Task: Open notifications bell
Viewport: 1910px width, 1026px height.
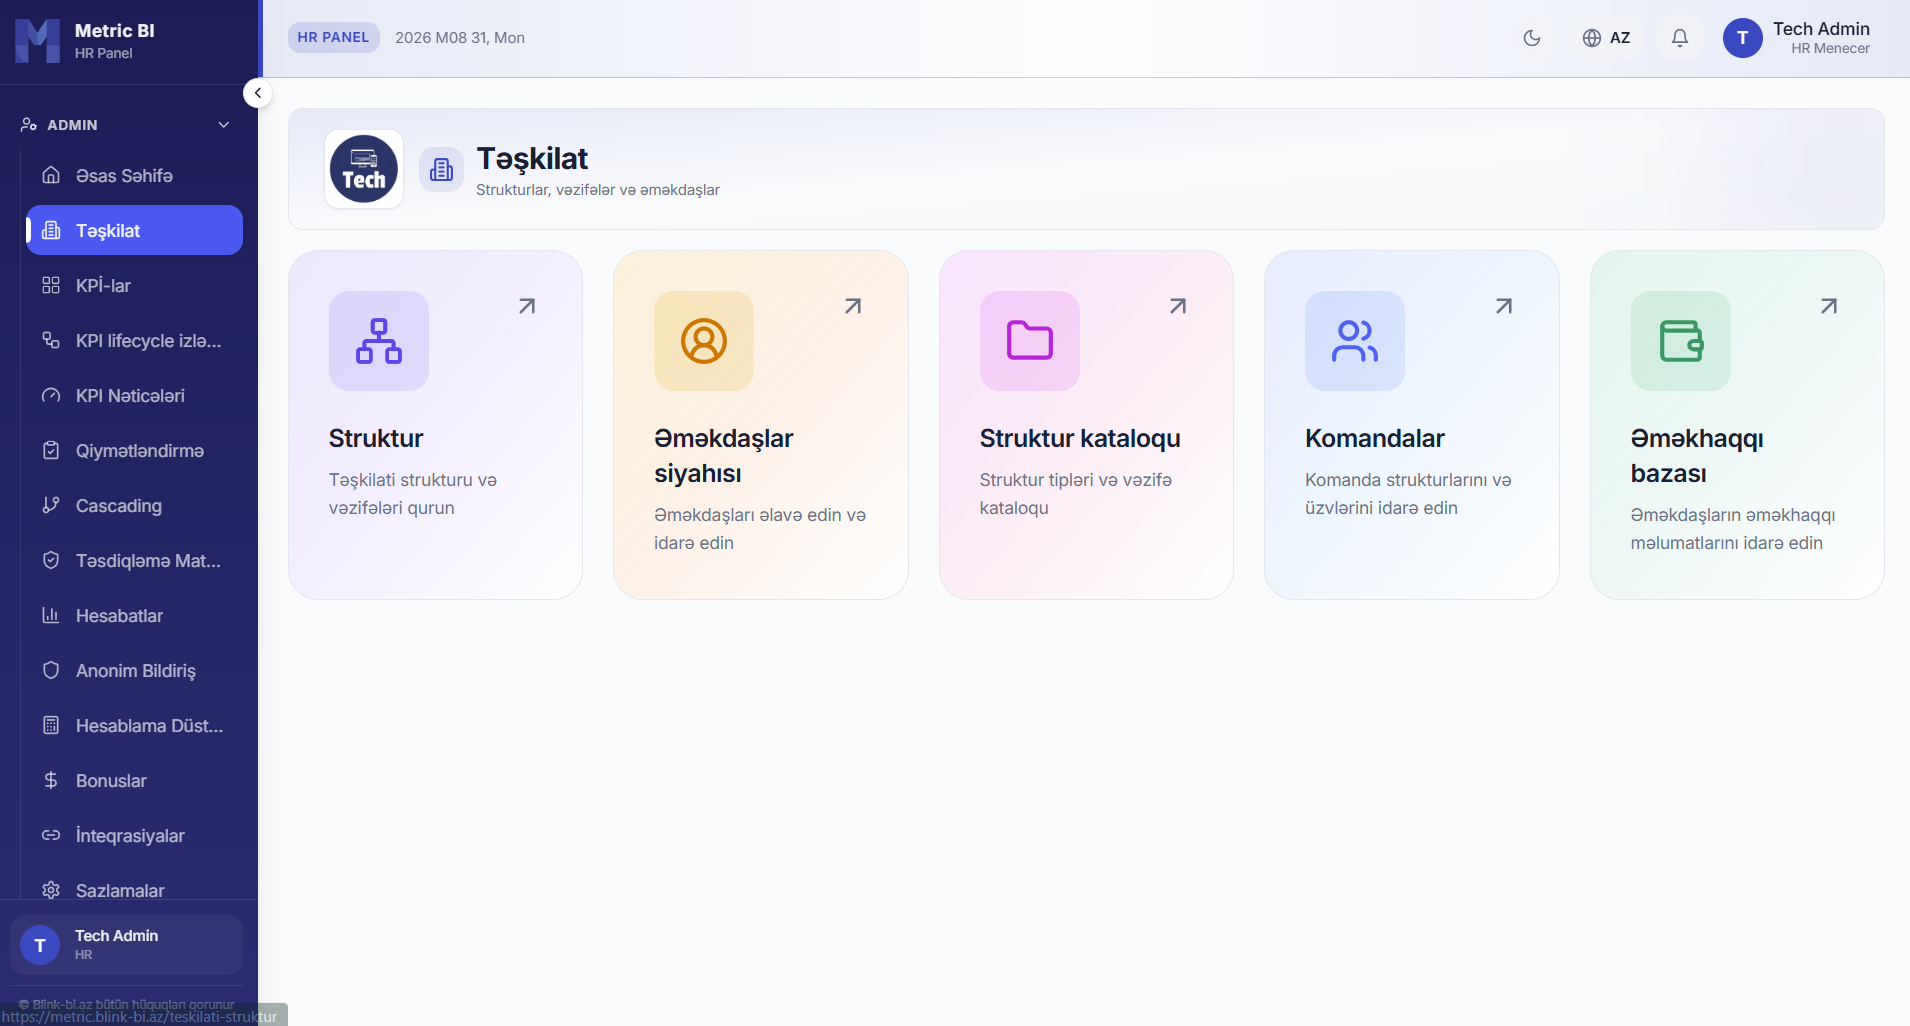Action: point(1680,38)
